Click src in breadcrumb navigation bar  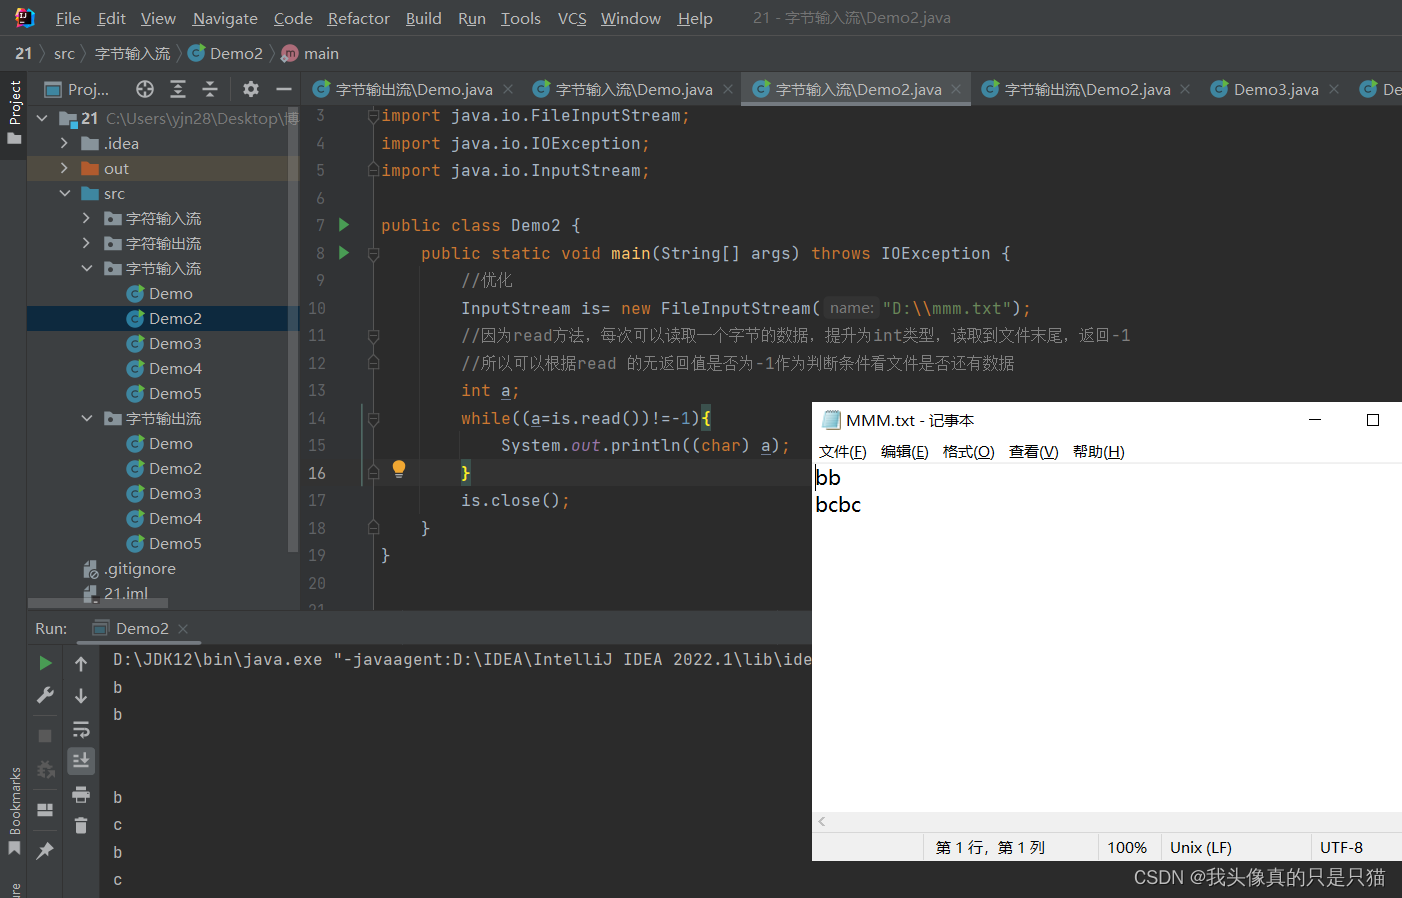(64, 53)
